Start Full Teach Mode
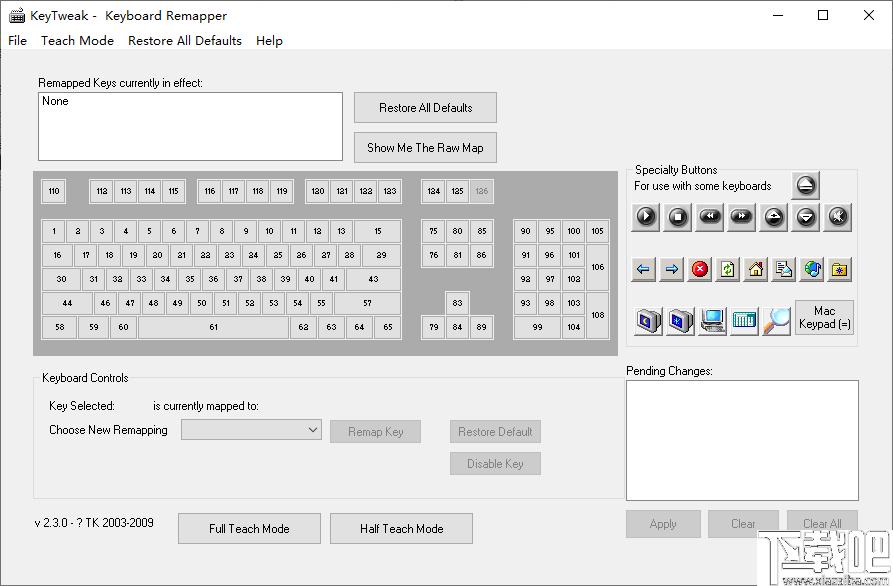 click(x=249, y=528)
